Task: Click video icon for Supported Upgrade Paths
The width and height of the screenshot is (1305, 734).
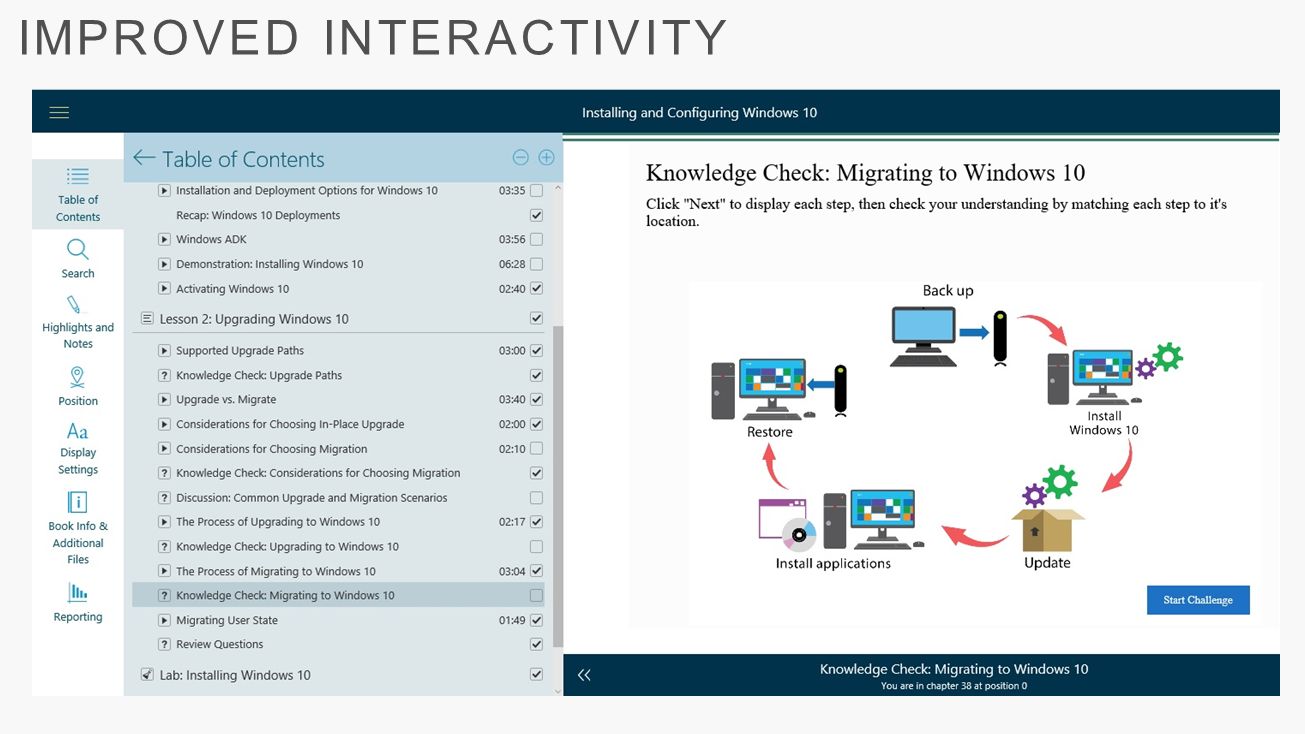Action: 165,350
